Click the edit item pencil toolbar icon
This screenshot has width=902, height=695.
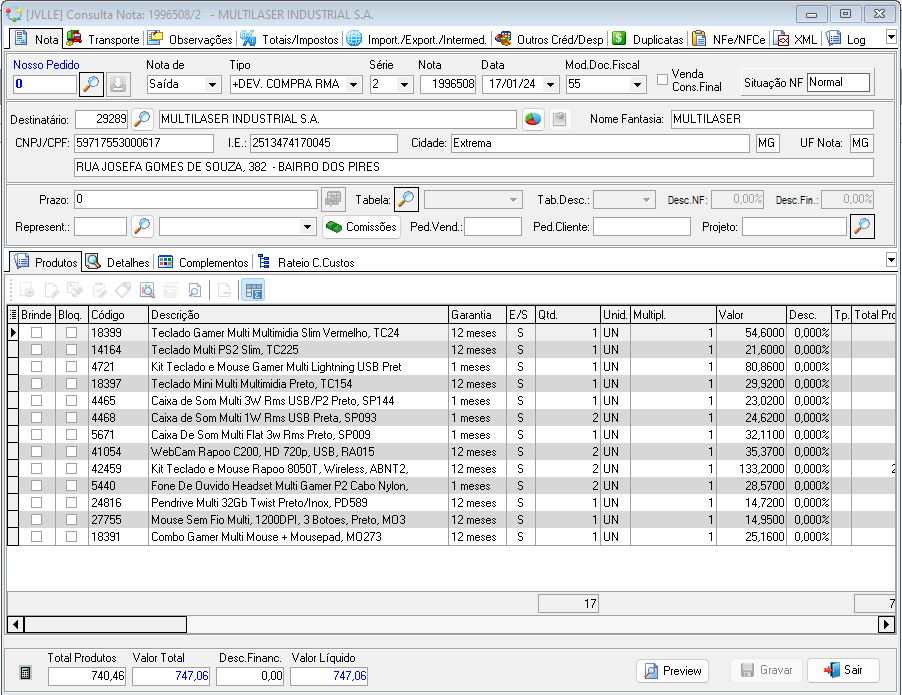(51, 290)
